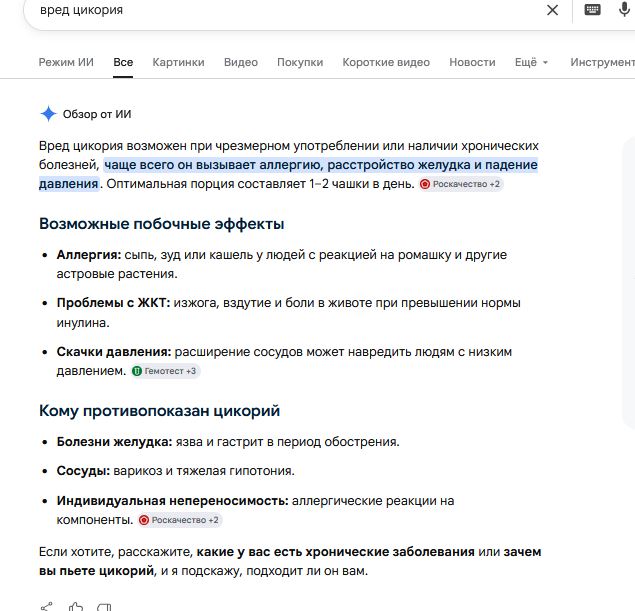635x611 pixels.
Task: Open the Покупки tab
Action: (300, 62)
